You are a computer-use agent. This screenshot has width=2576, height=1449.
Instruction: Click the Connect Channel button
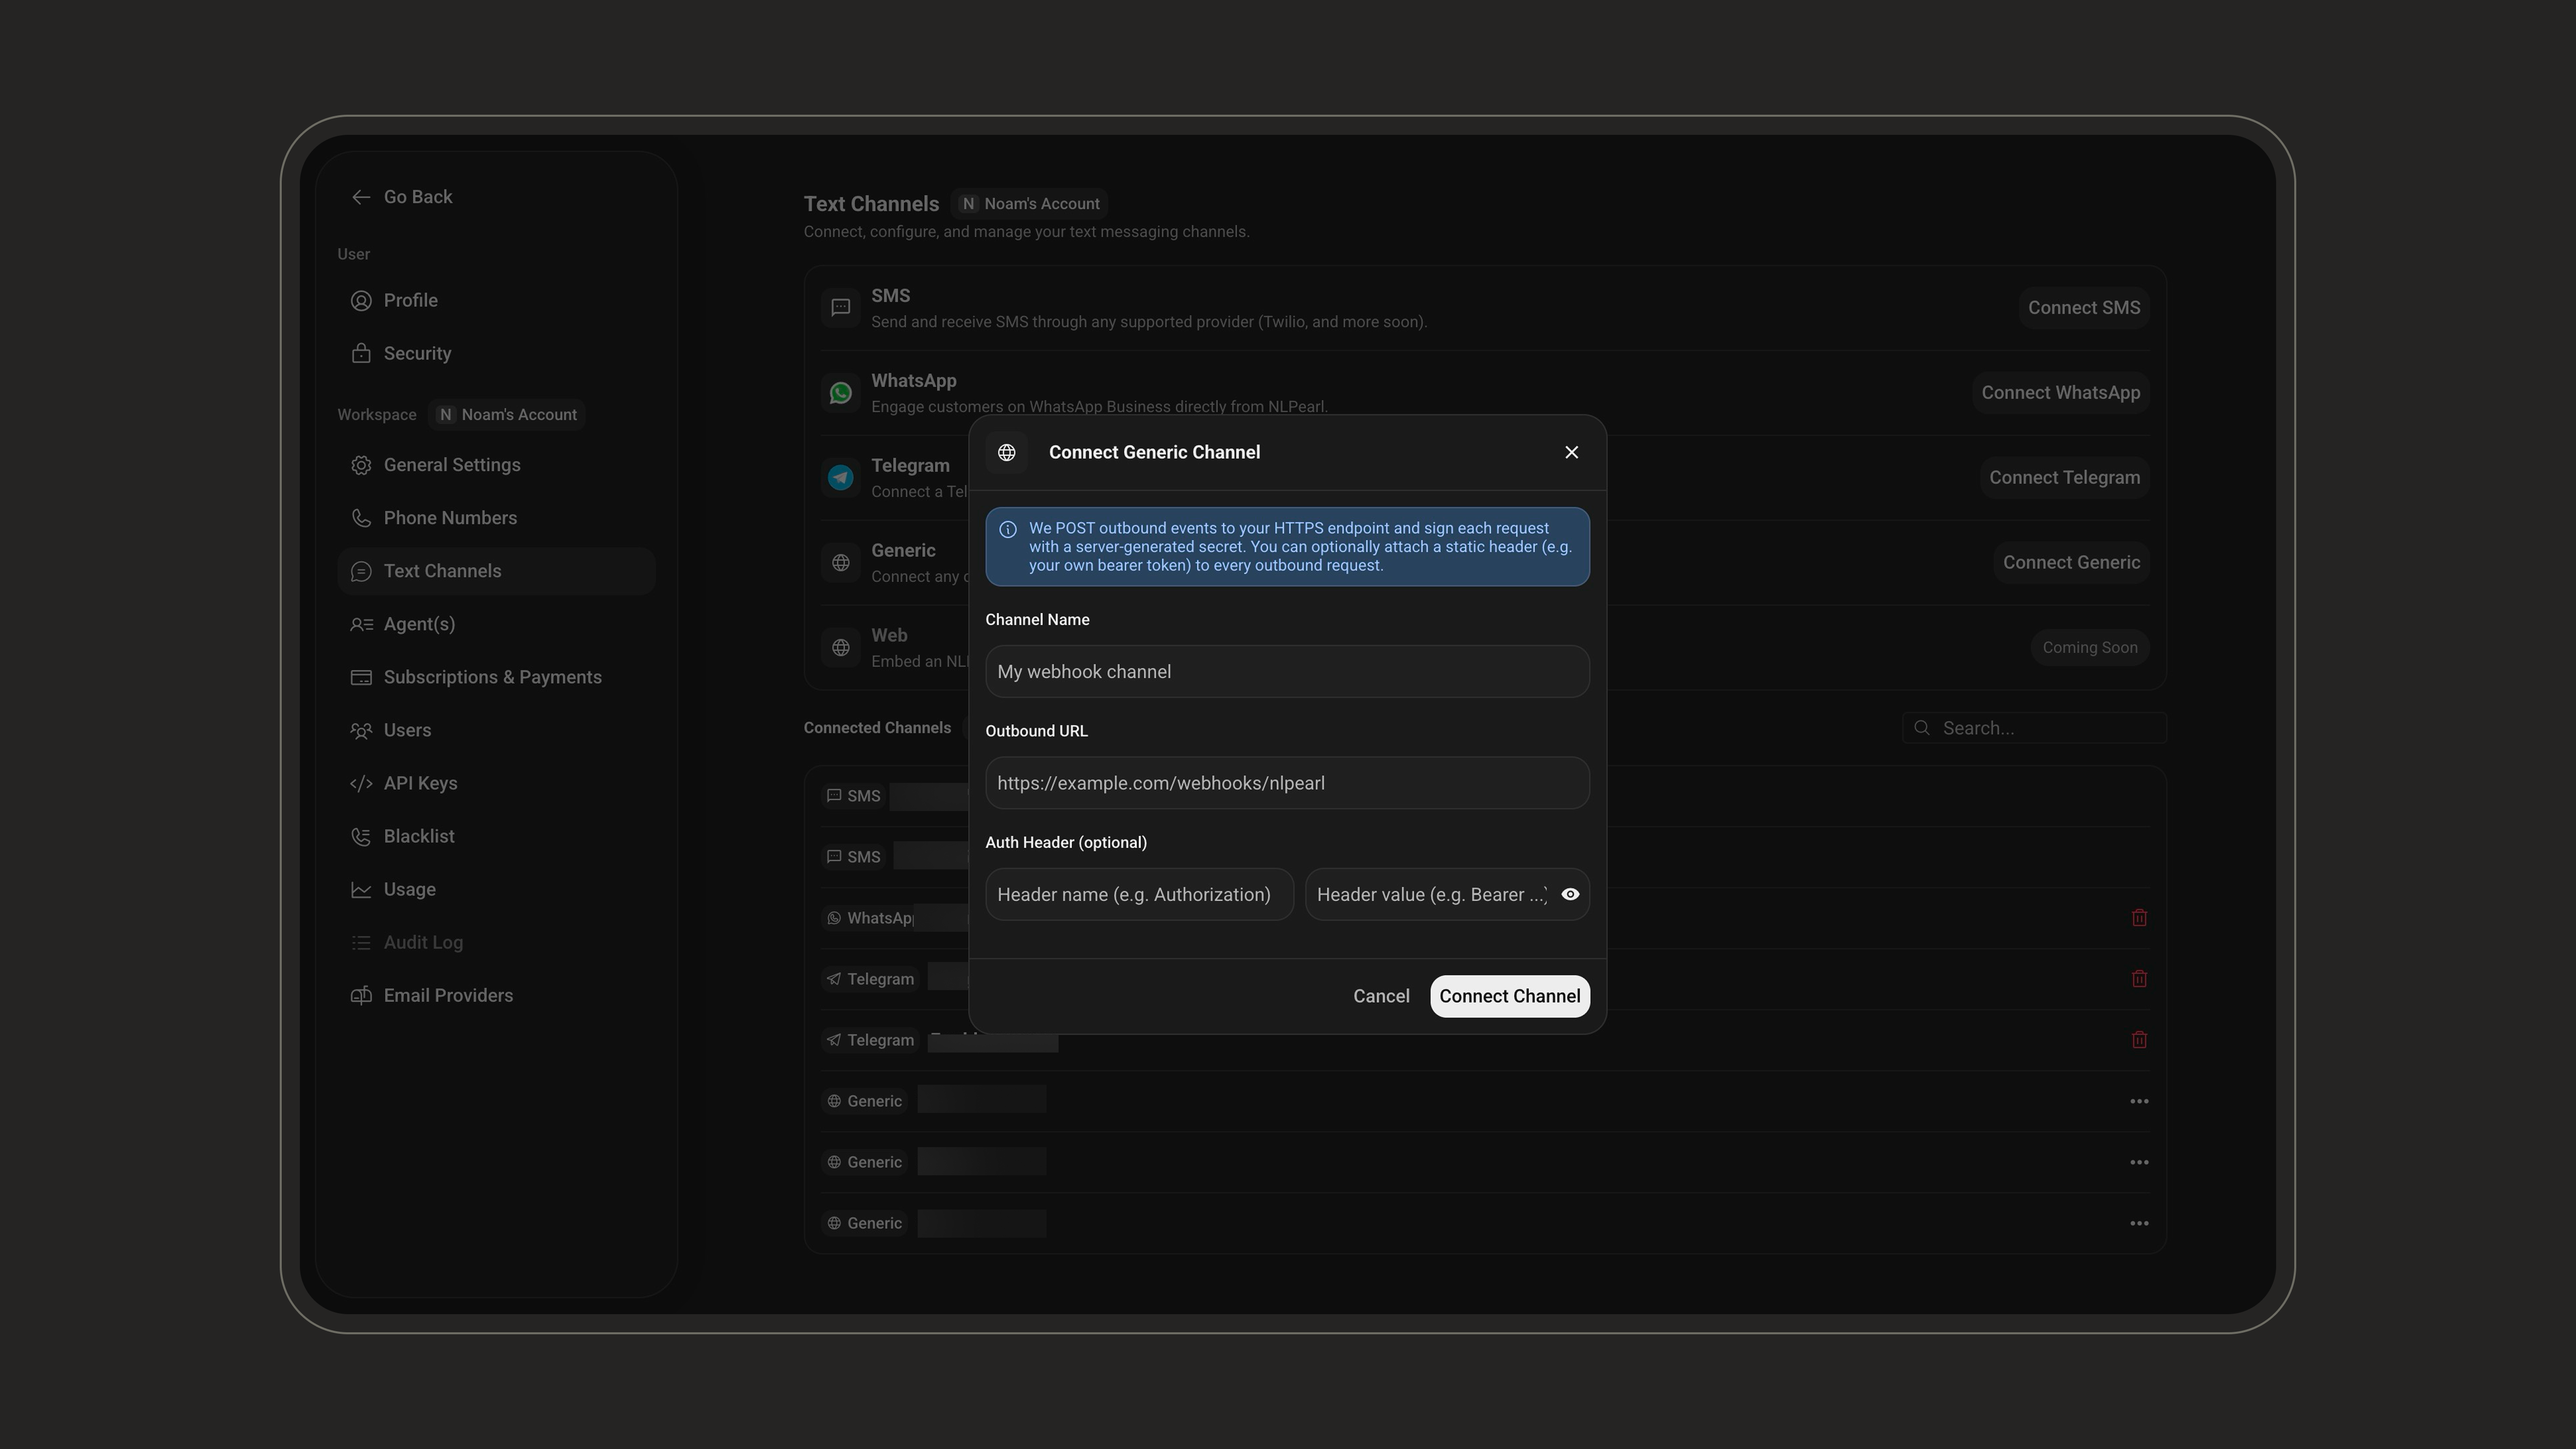(x=1509, y=996)
